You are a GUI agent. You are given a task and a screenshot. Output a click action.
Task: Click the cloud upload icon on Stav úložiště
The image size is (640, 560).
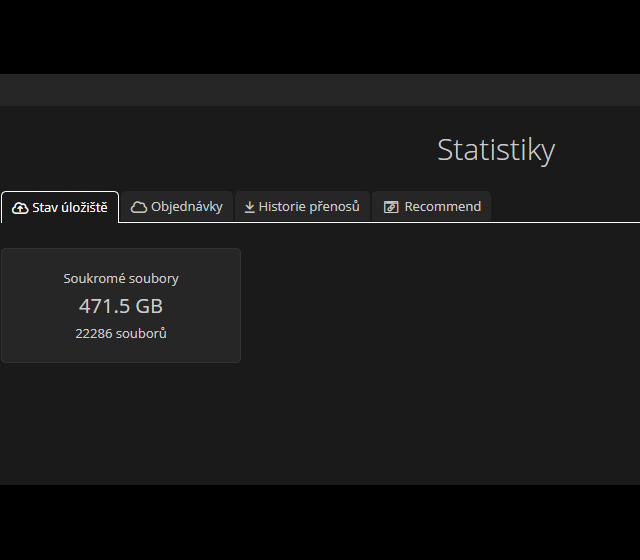tap(20, 208)
